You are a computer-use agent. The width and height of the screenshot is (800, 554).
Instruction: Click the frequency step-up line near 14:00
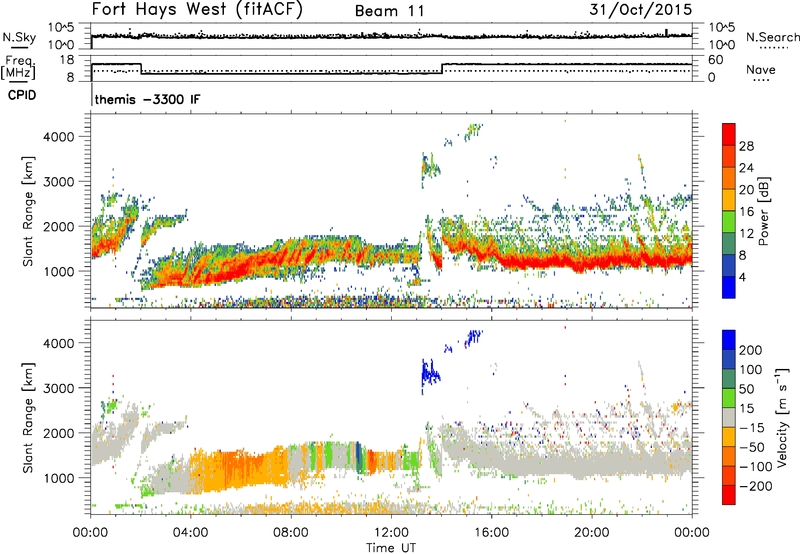[442, 68]
